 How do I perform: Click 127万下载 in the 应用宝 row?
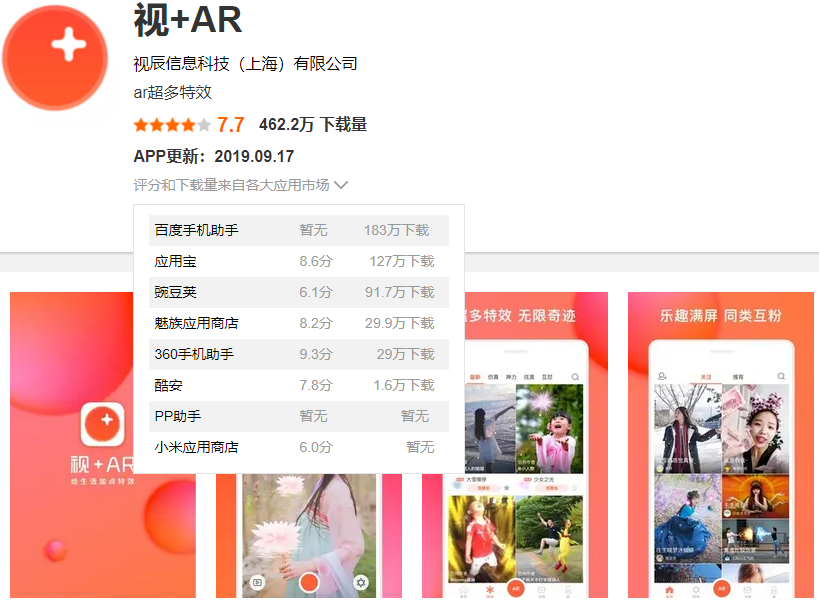click(402, 261)
